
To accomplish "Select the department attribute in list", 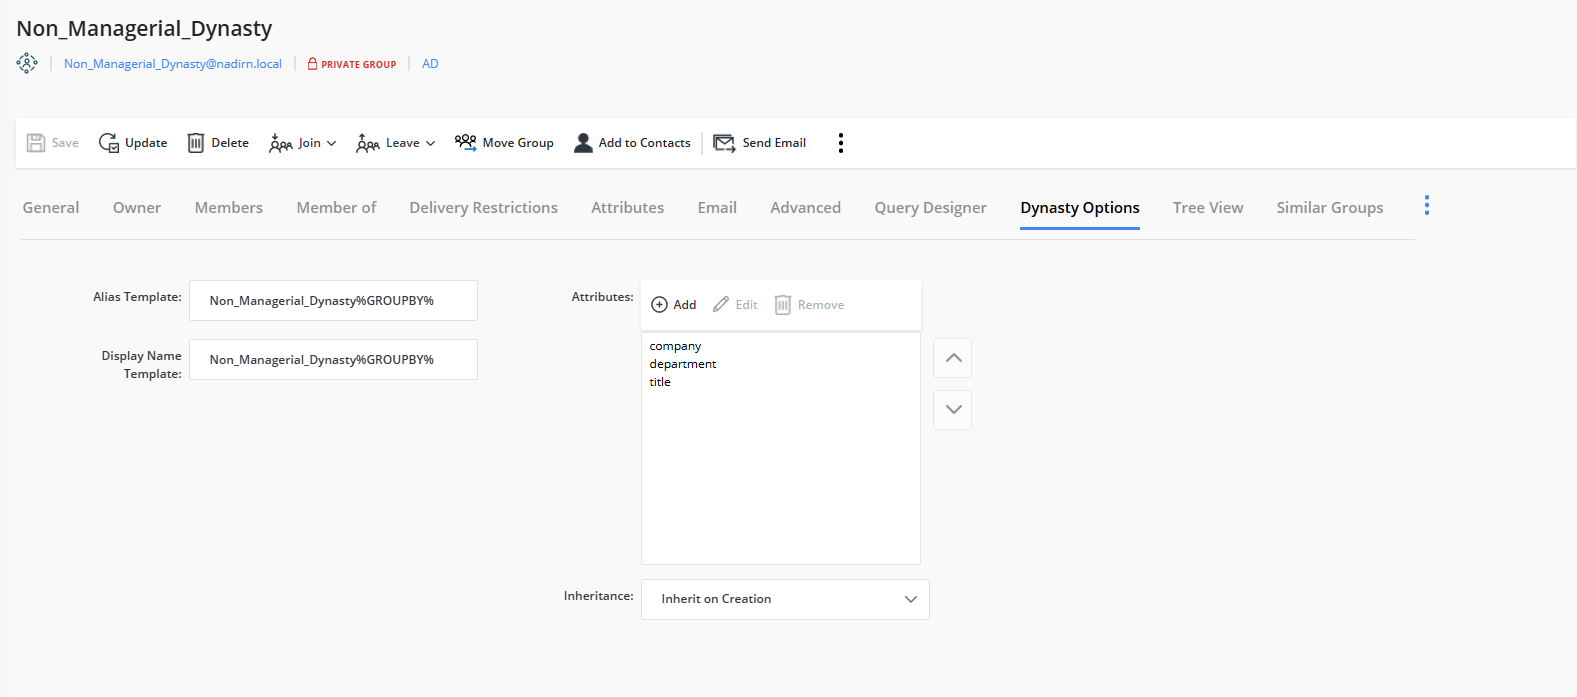I will [683, 364].
